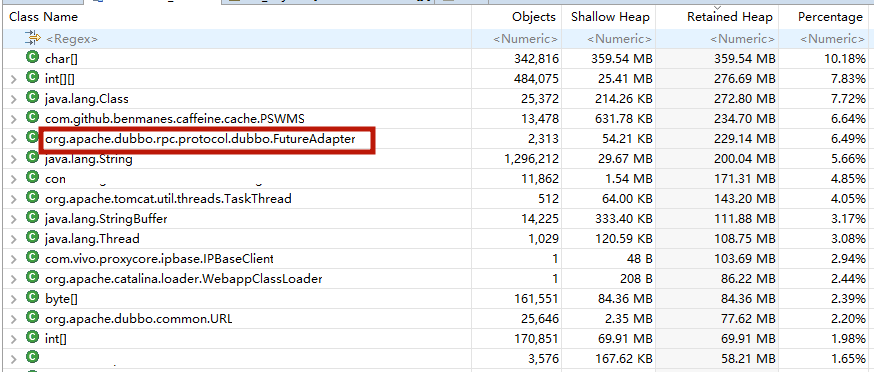The image size is (874, 372).
Task: Click the Objects Numeric filter field
Action: [517, 38]
